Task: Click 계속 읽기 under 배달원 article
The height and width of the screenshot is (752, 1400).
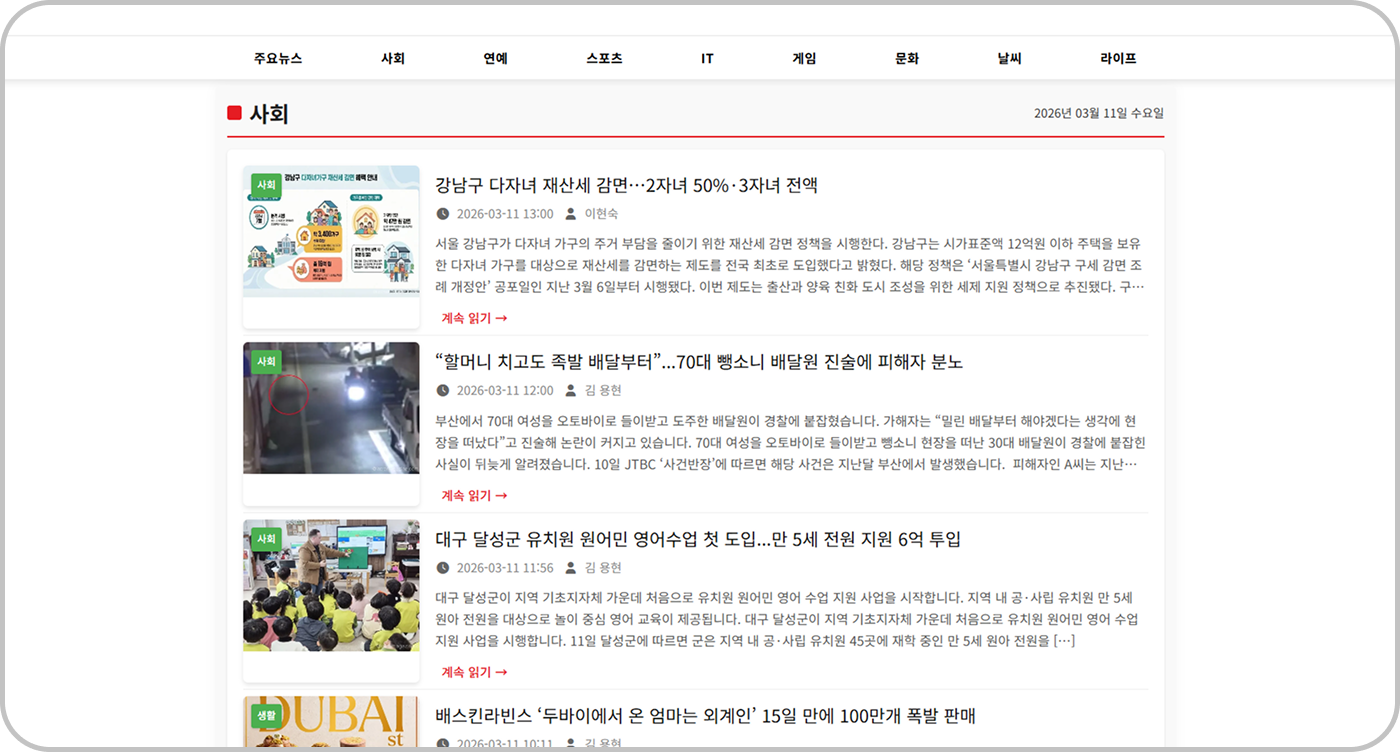Action: 474,495
